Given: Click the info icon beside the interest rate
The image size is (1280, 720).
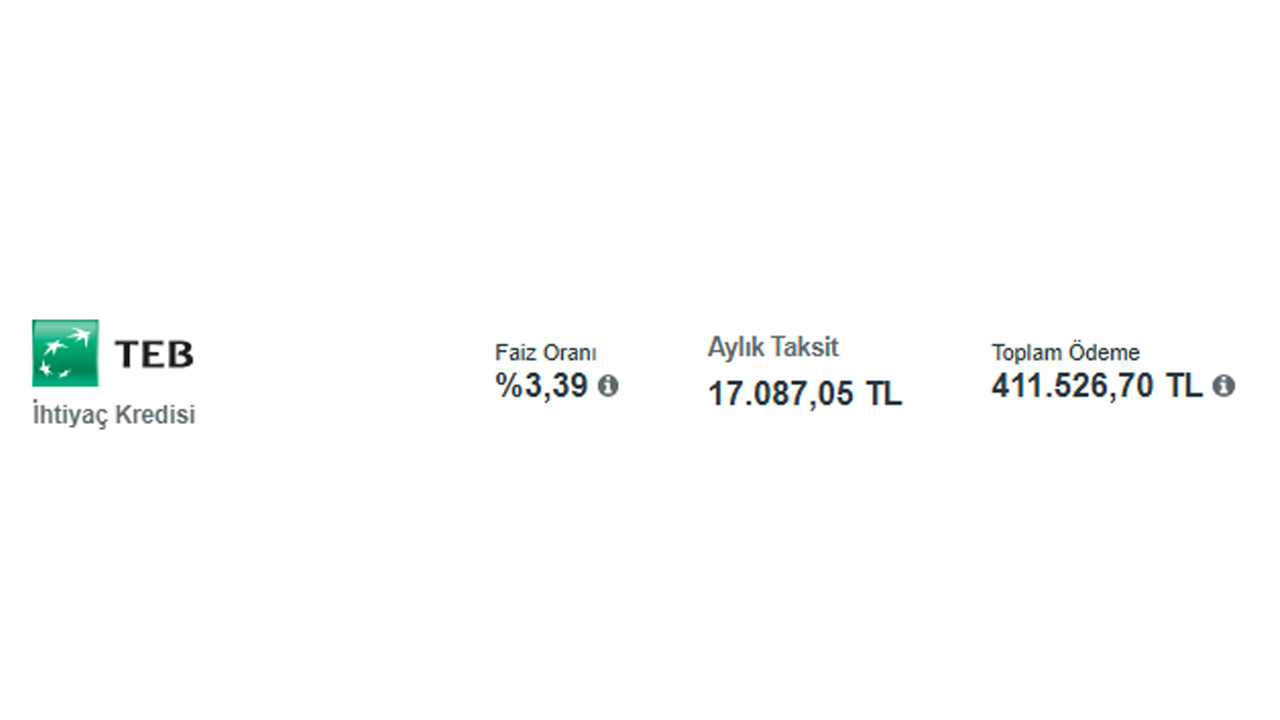Looking at the screenshot, I should 608,386.
